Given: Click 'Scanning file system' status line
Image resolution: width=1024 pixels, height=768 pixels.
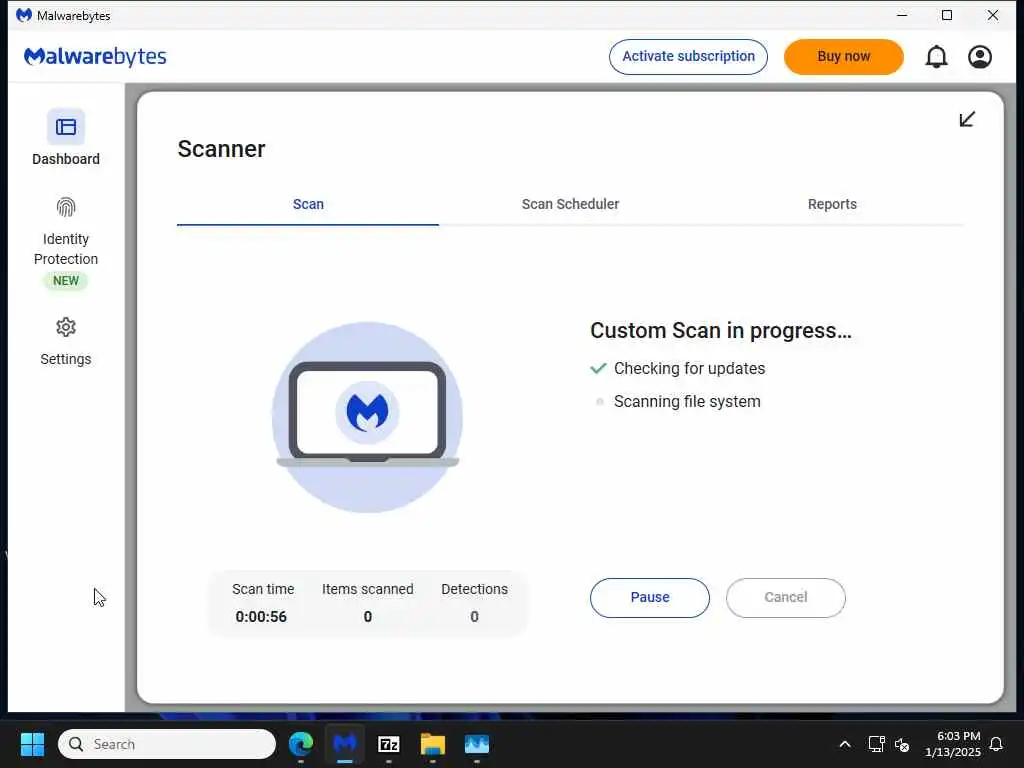Looking at the screenshot, I should tap(677, 402).
